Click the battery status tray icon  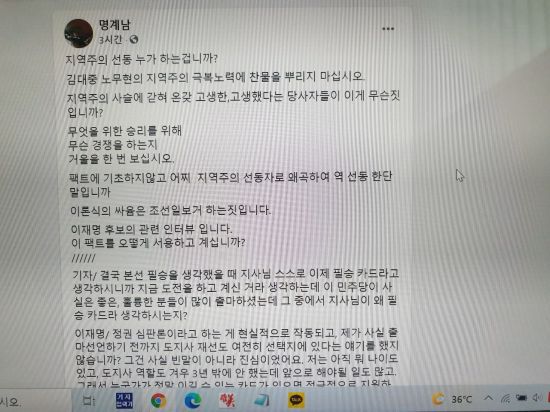click(521, 398)
